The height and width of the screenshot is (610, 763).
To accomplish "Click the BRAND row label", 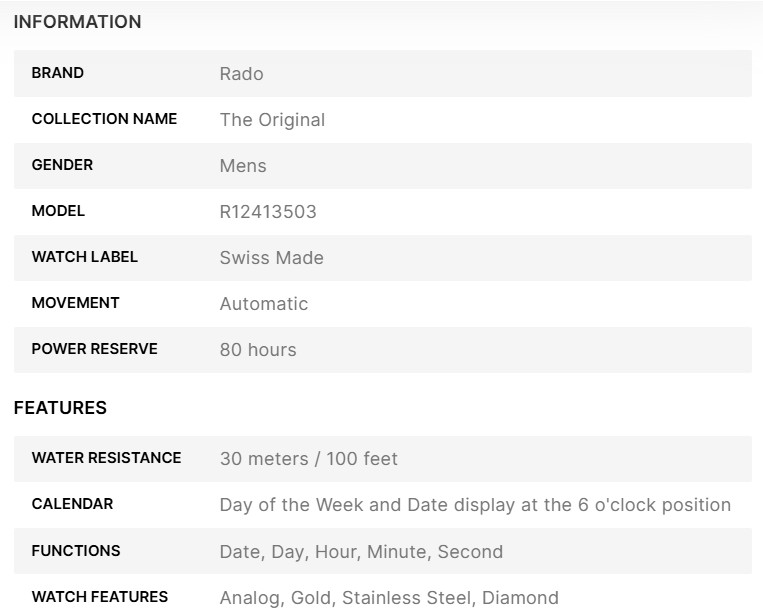I will (x=58, y=73).
